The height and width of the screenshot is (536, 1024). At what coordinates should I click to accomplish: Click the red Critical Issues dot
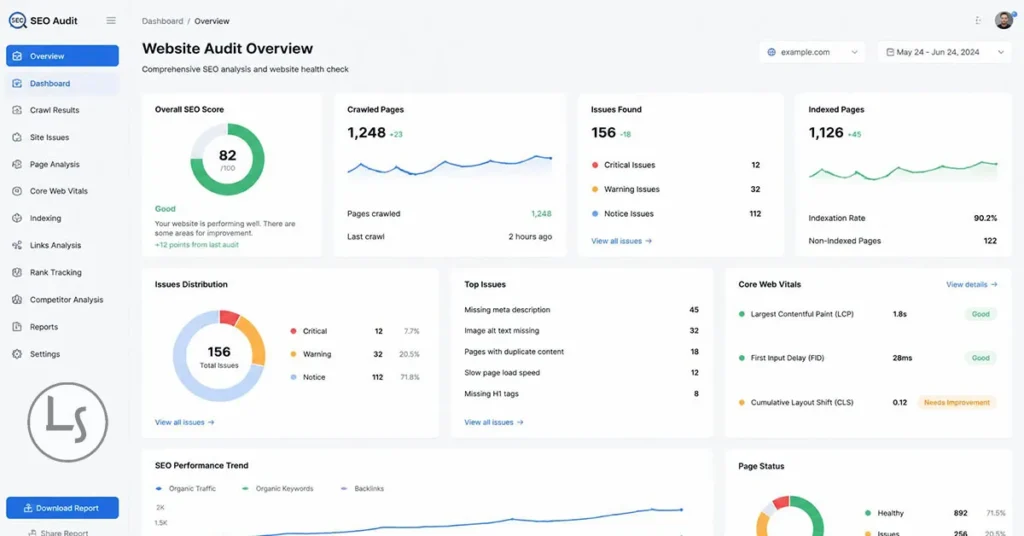[x=595, y=165]
